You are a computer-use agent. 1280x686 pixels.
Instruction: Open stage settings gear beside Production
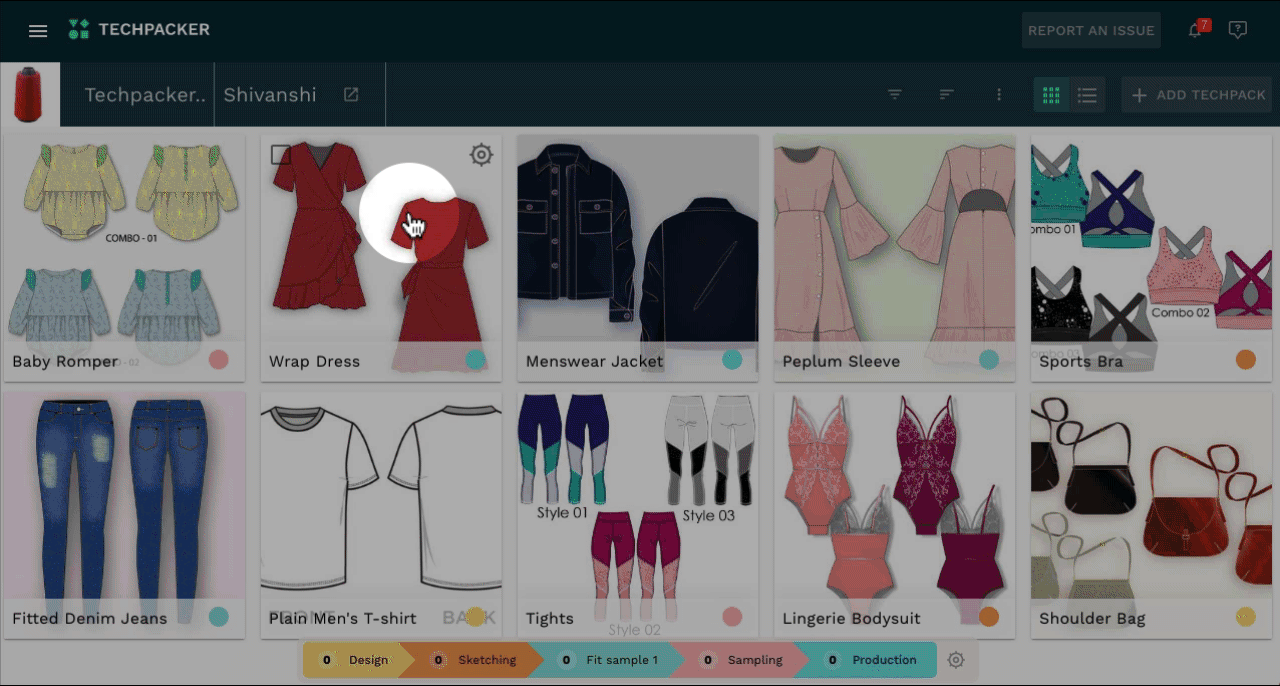coord(956,660)
